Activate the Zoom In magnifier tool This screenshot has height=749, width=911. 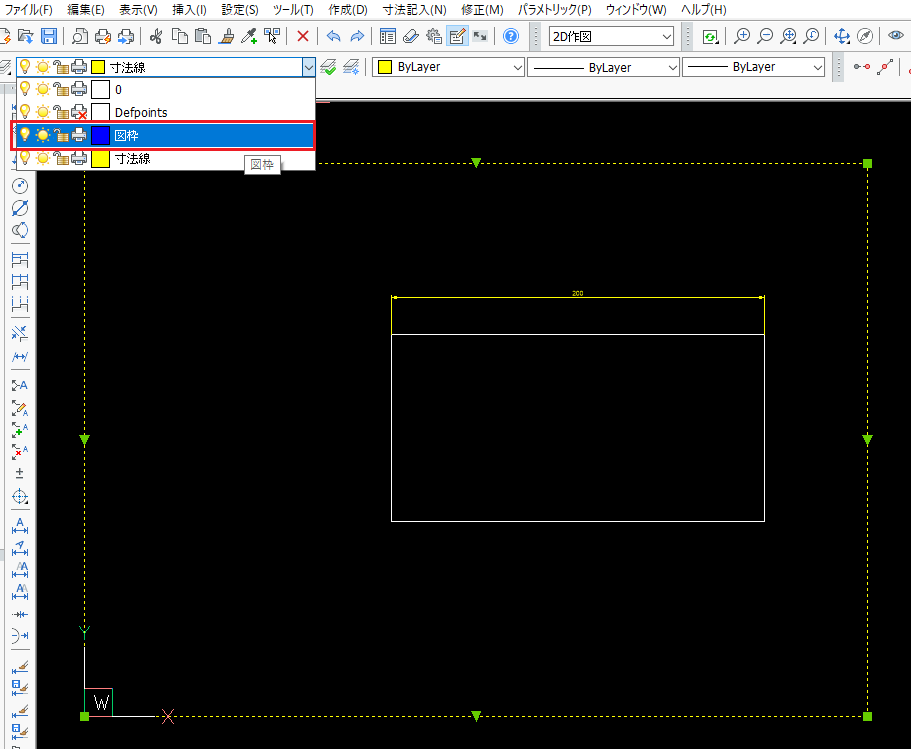742,36
